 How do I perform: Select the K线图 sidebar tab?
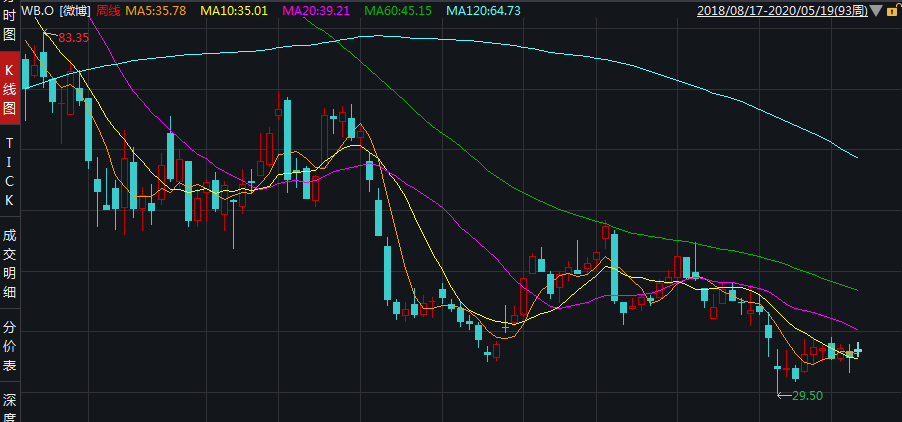10,88
